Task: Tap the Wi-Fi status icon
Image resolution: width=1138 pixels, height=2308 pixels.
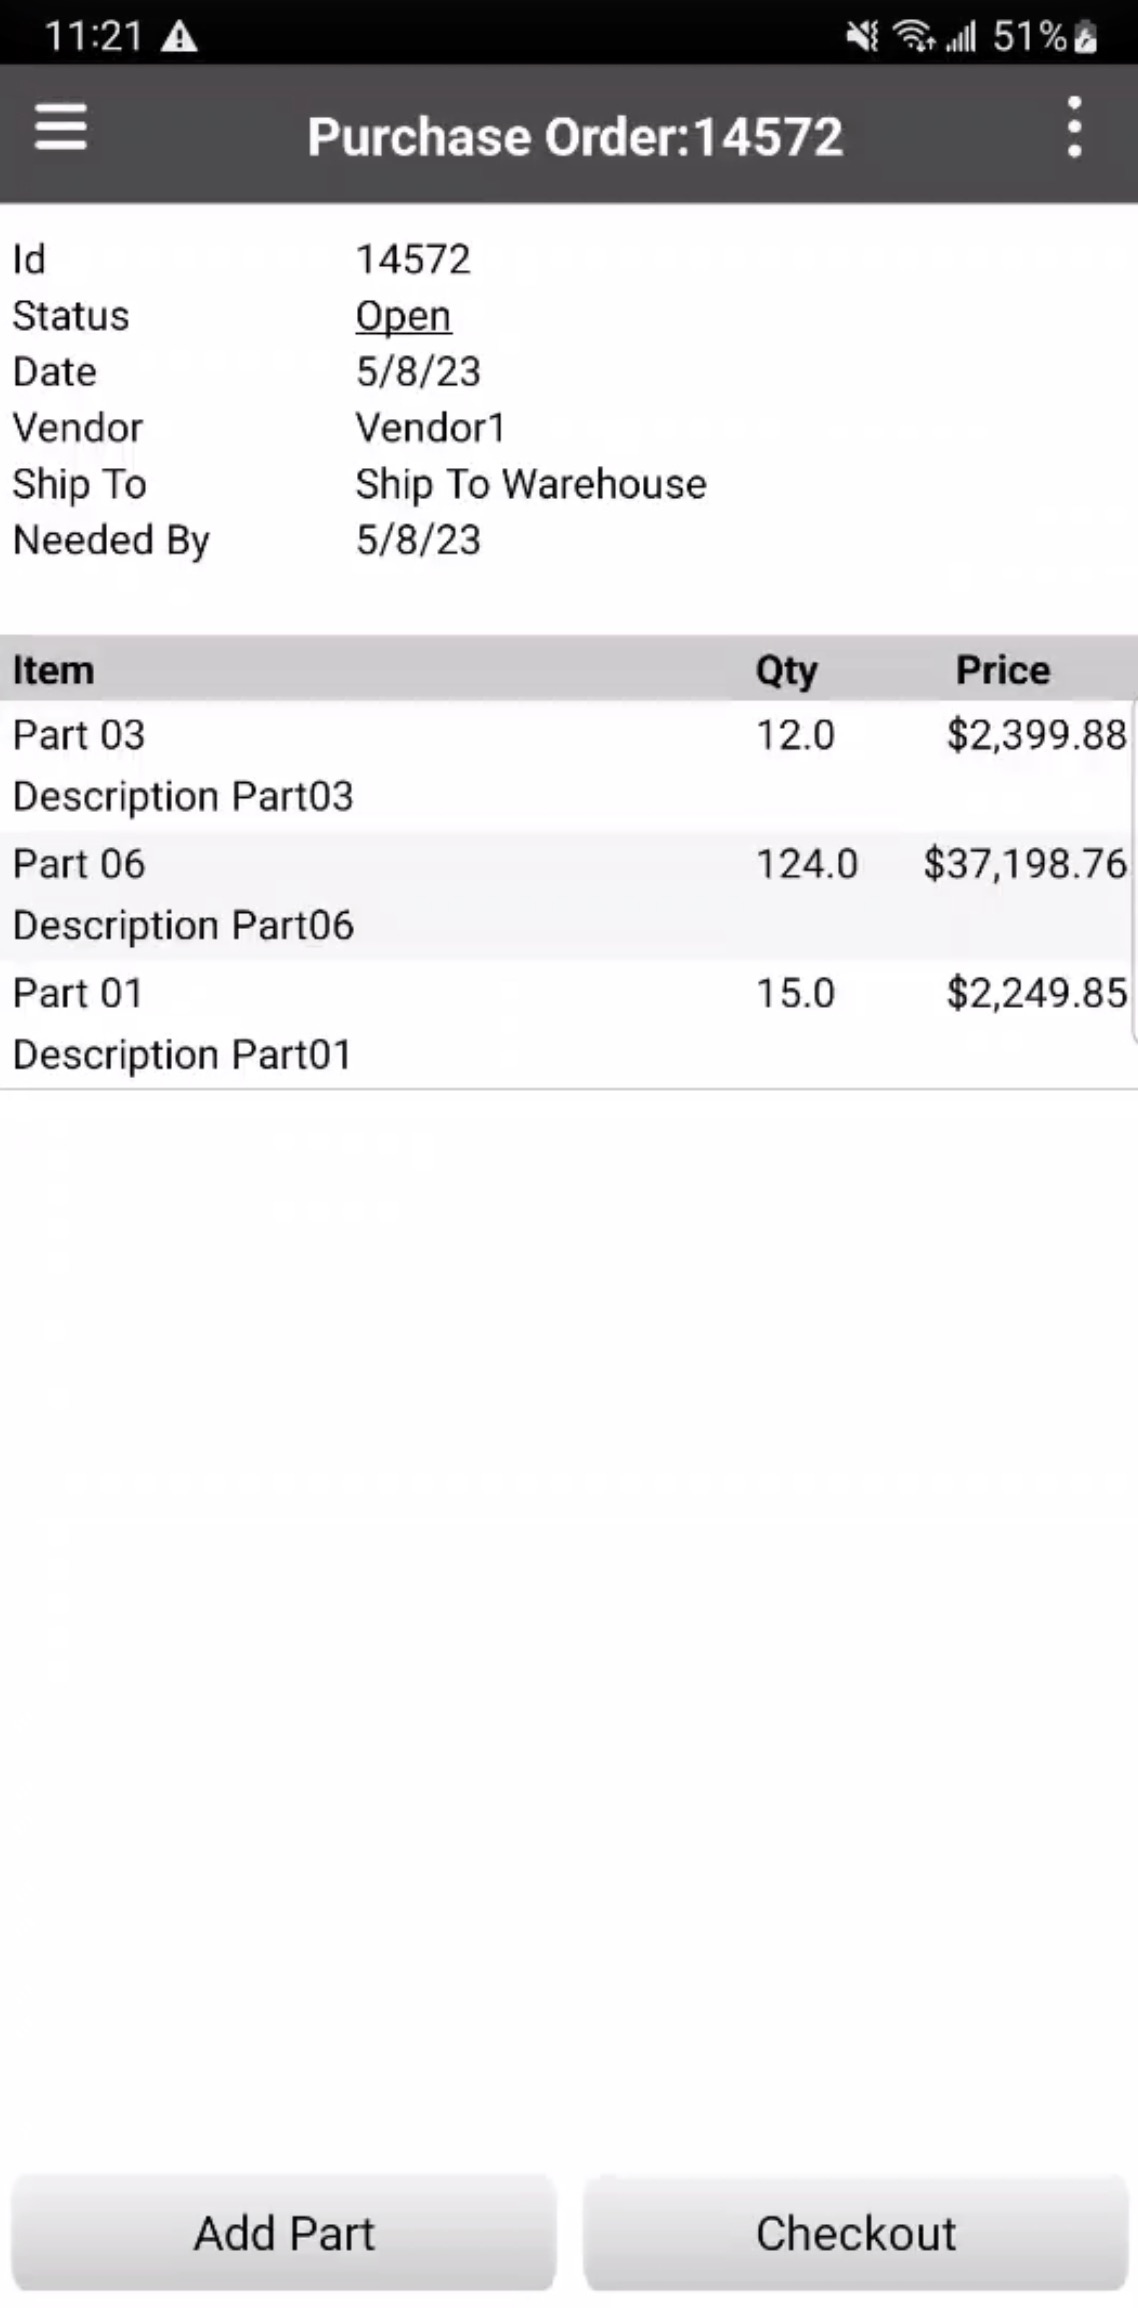Action: click(914, 38)
